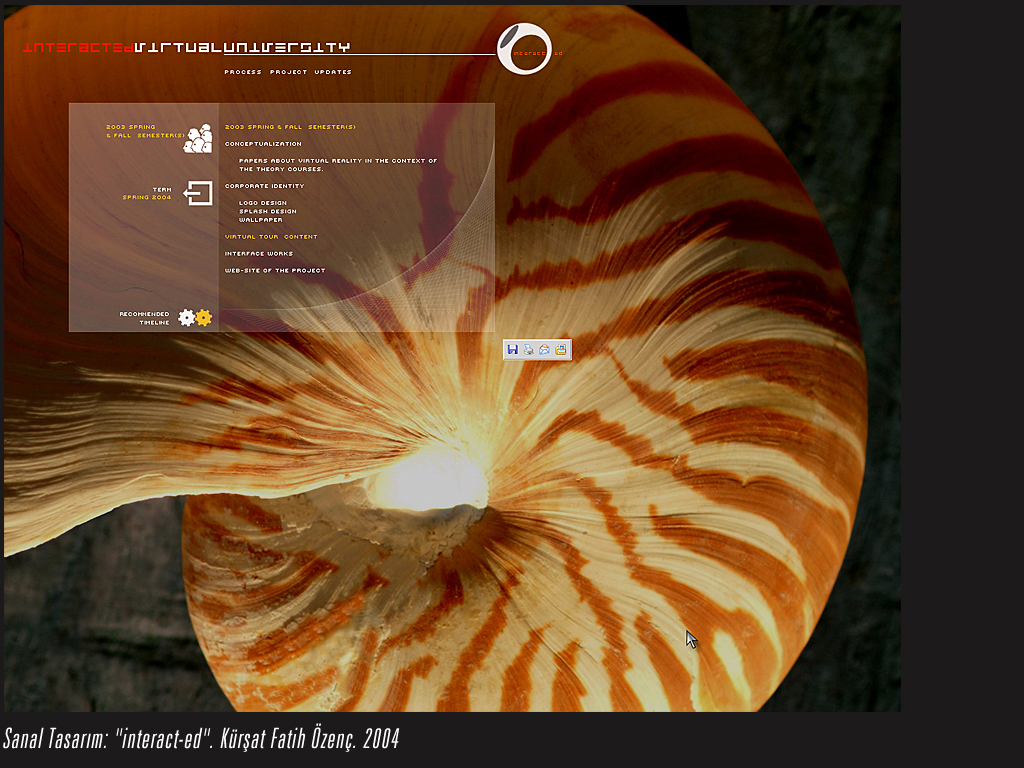Go to Virtual Tour Content
Viewport: 1024px width, 768px height.
[x=271, y=237]
